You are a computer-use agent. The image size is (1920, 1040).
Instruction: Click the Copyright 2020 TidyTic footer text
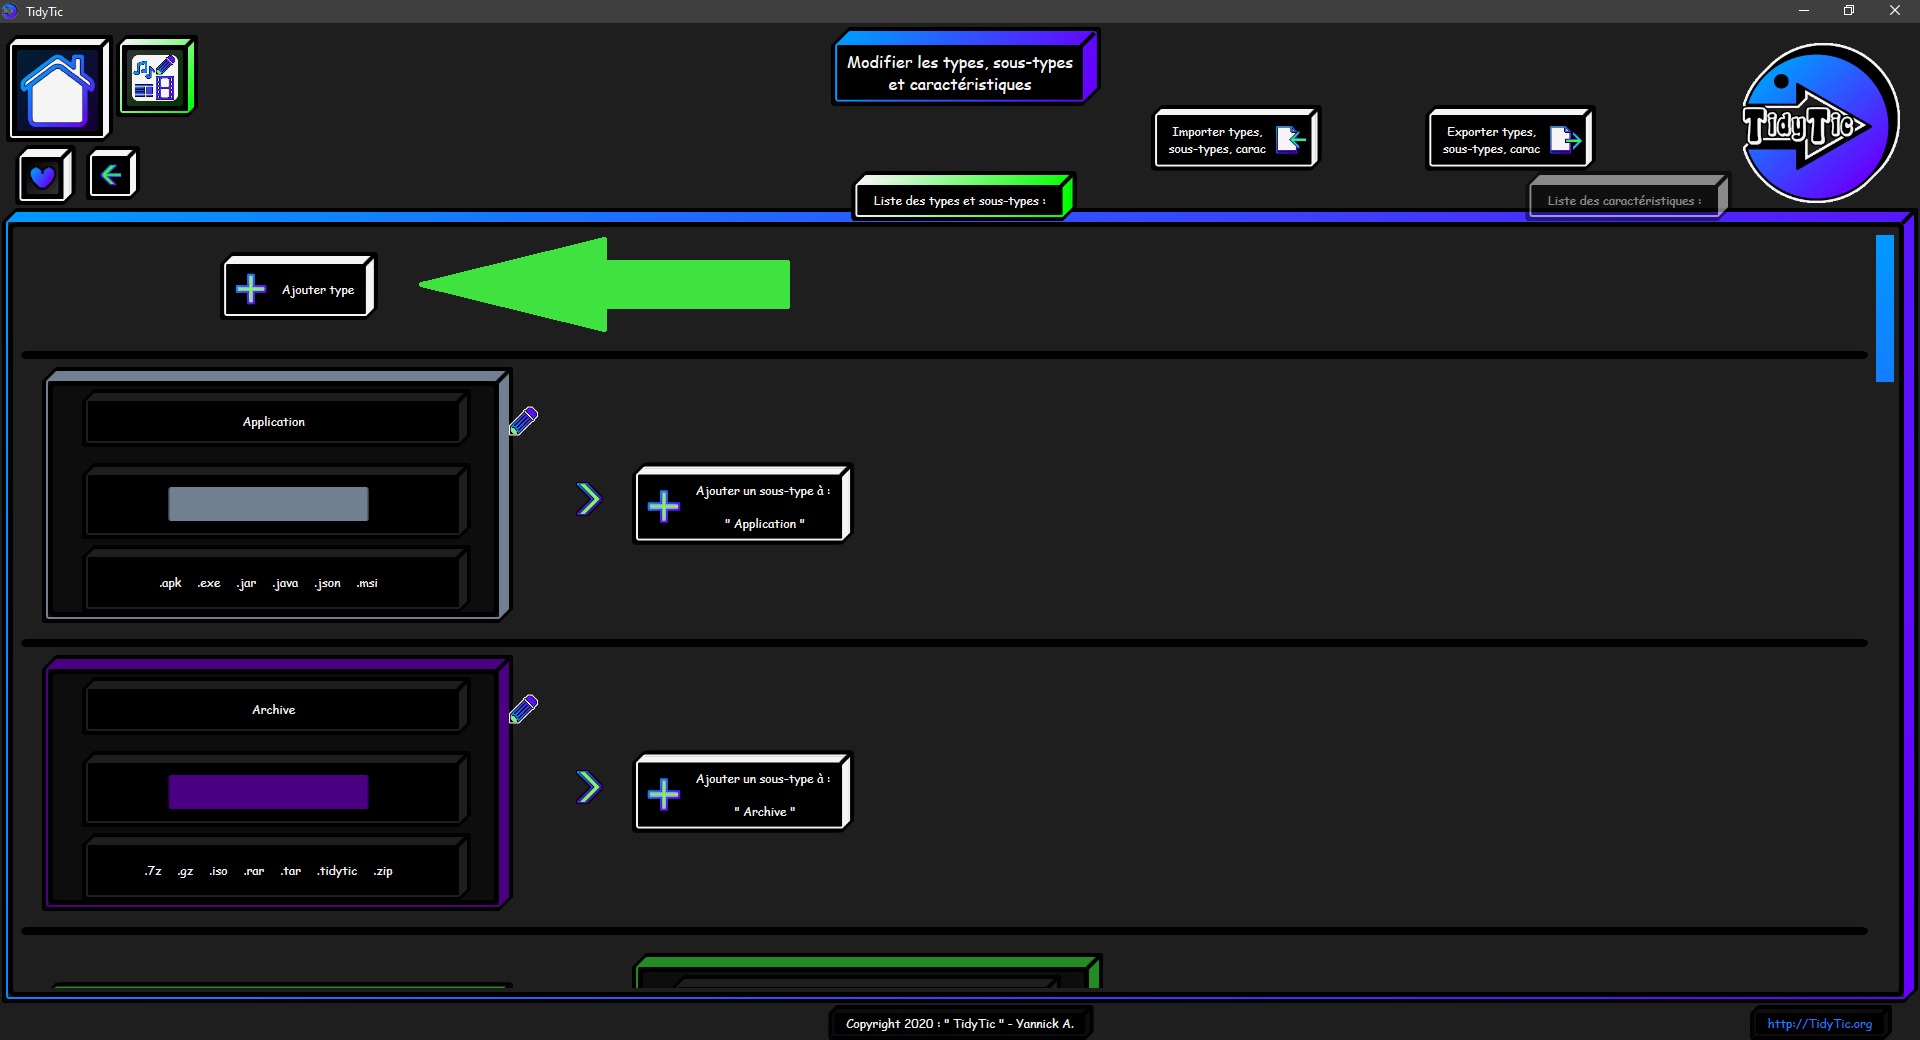click(x=960, y=1023)
